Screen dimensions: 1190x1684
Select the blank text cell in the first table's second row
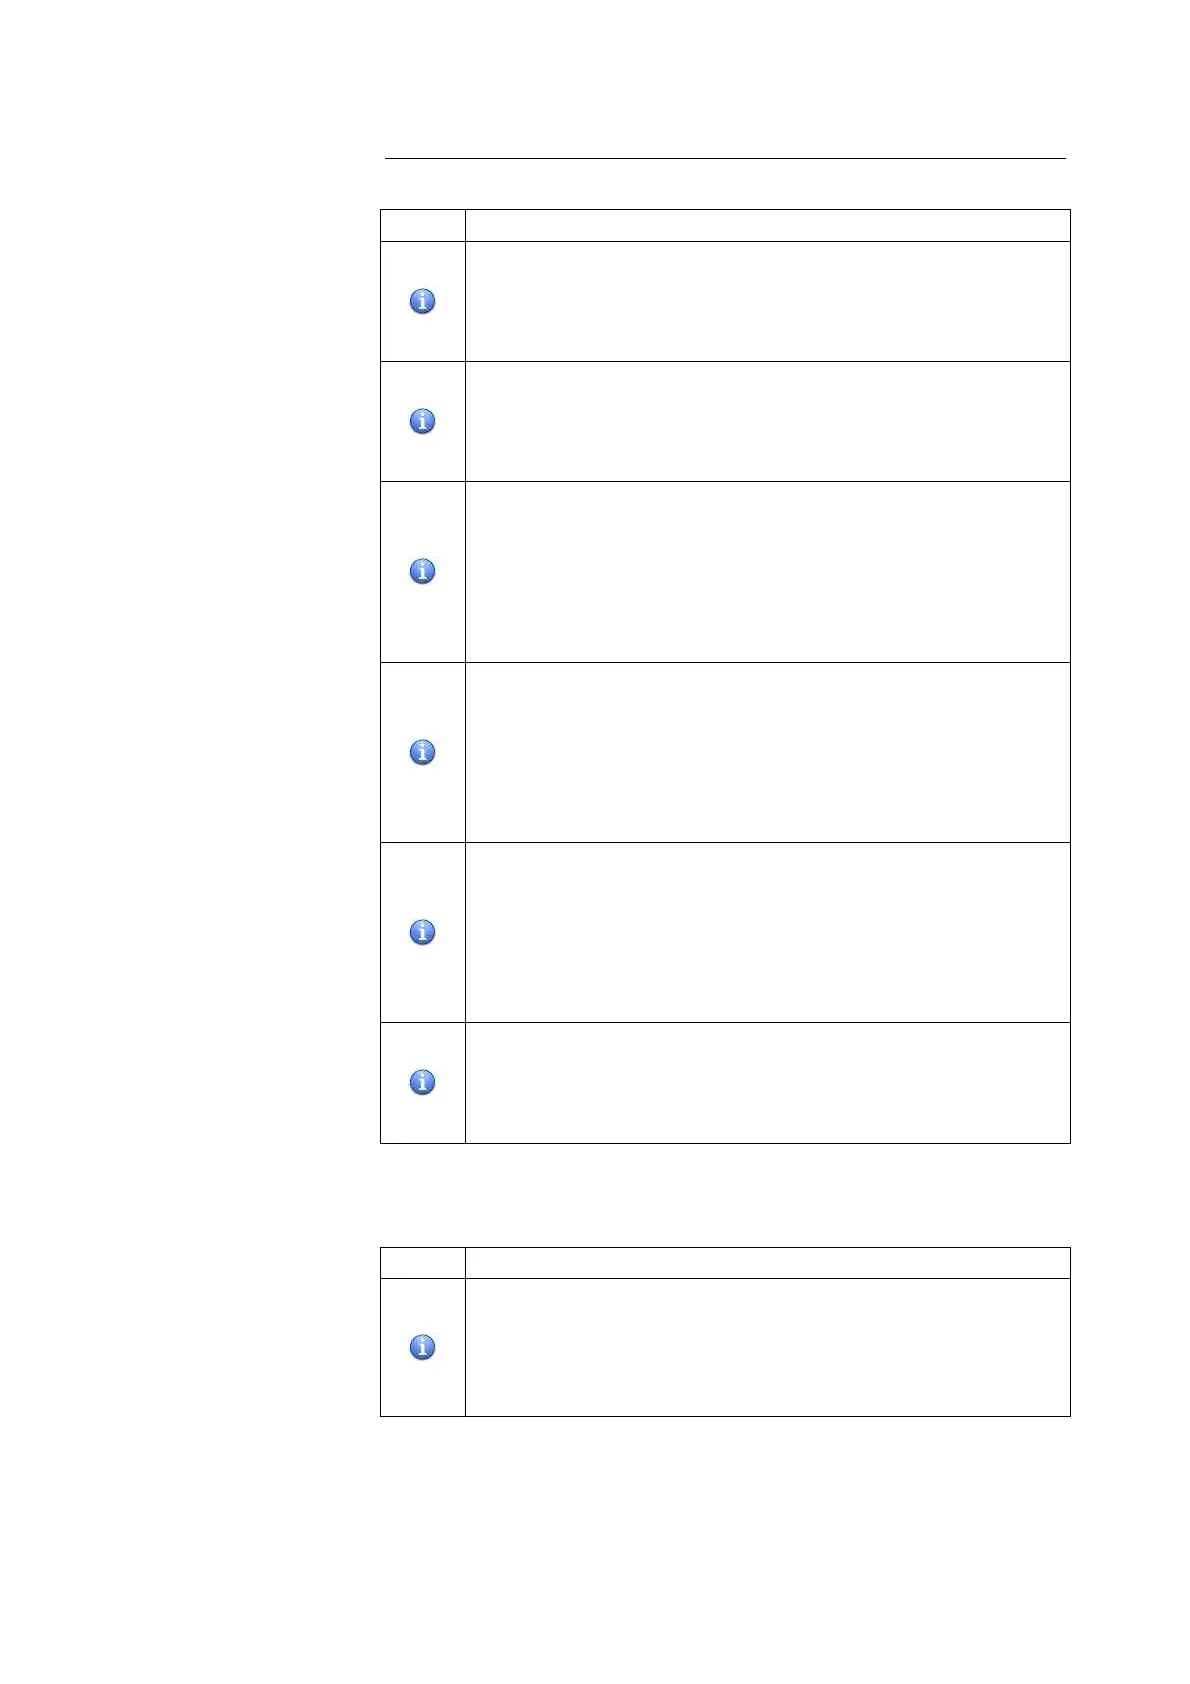tap(767, 421)
